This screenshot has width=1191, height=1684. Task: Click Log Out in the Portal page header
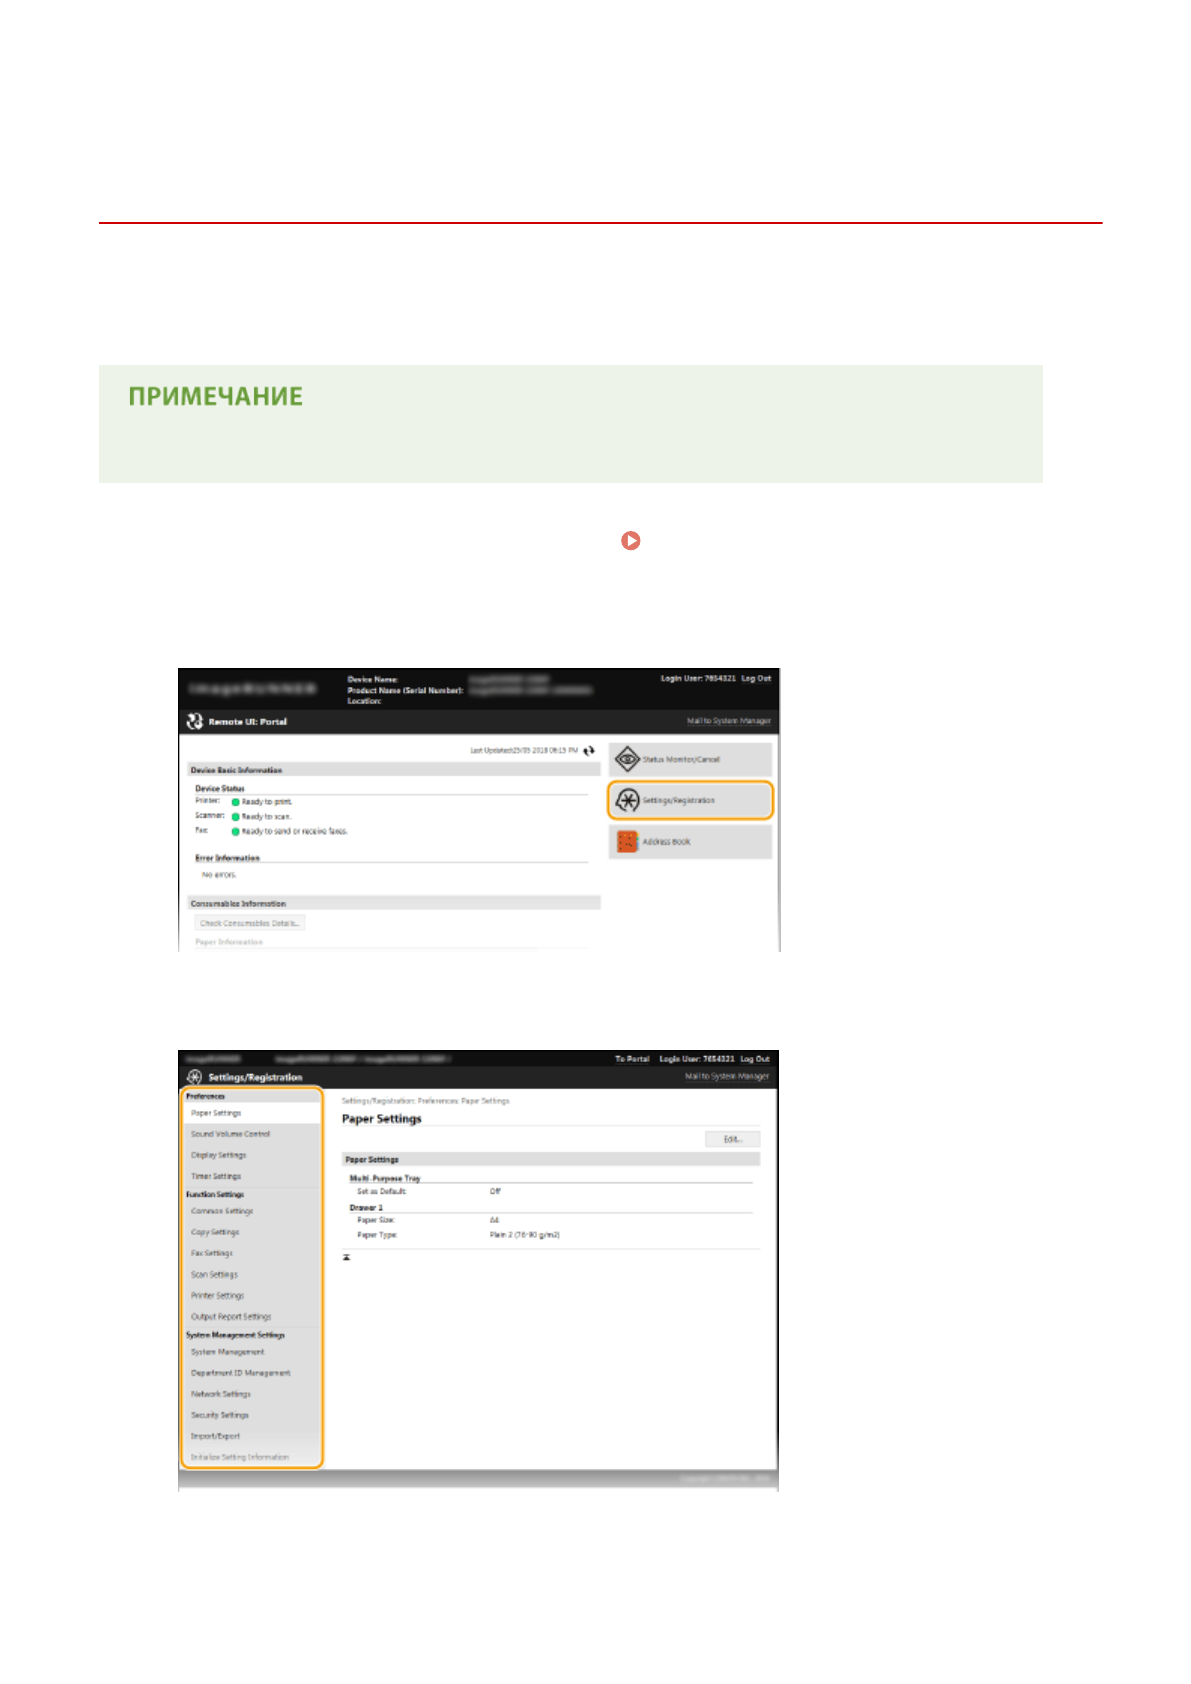point(756,678)
